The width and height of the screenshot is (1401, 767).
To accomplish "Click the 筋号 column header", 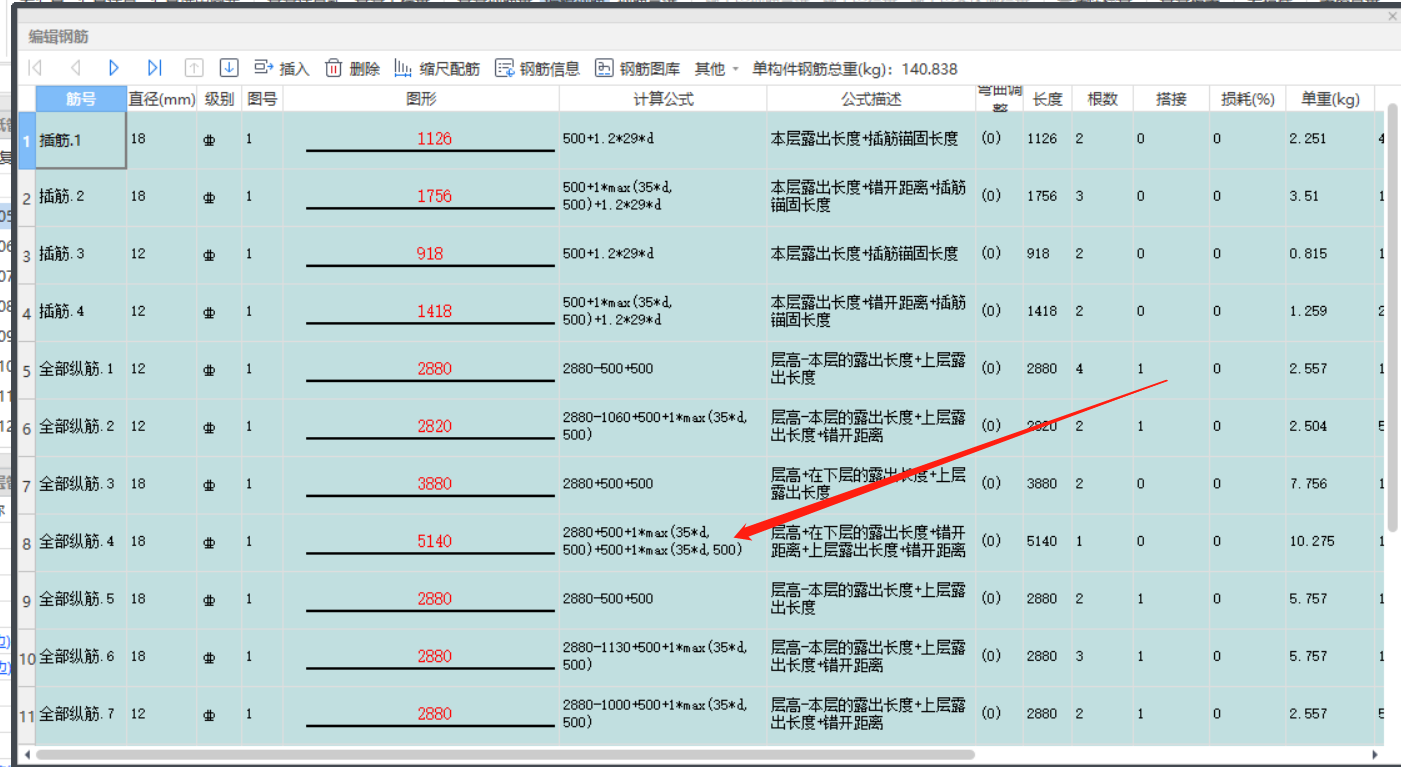I will click(x=81, y=98).
